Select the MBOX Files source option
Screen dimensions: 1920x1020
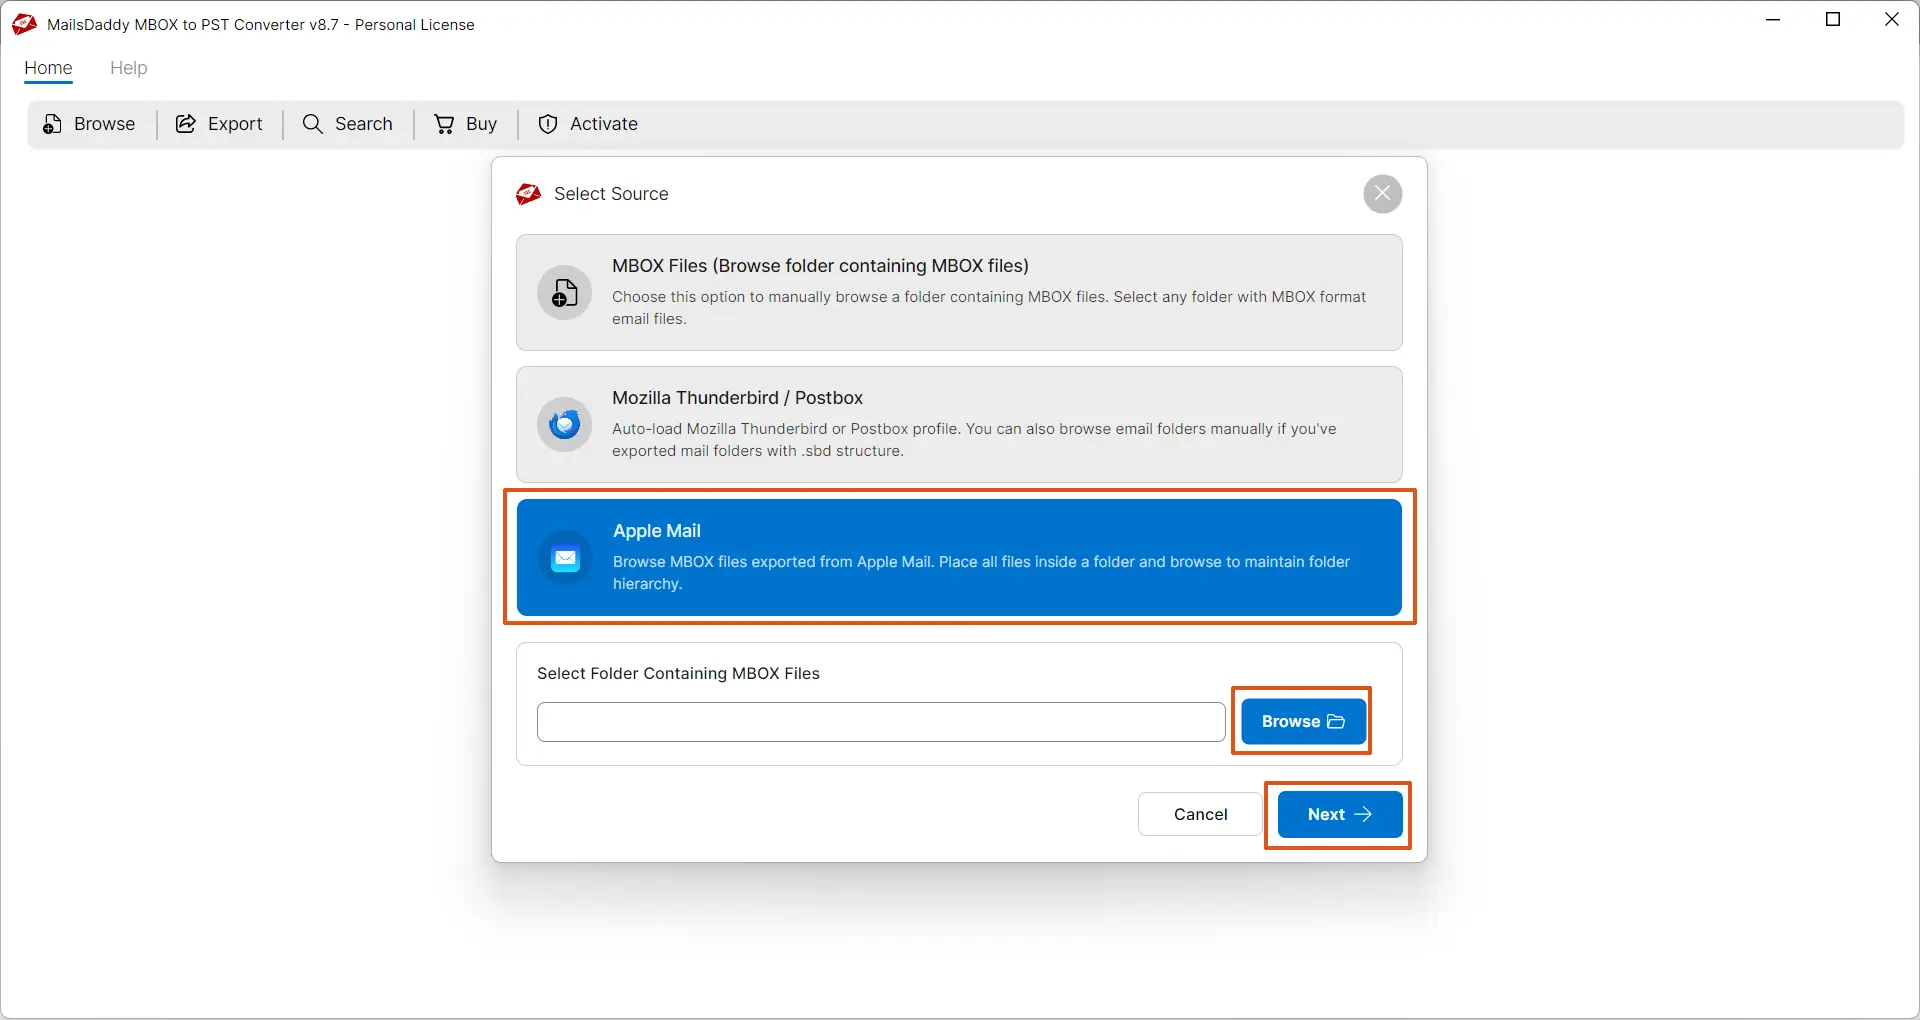(x=959, y=293)
